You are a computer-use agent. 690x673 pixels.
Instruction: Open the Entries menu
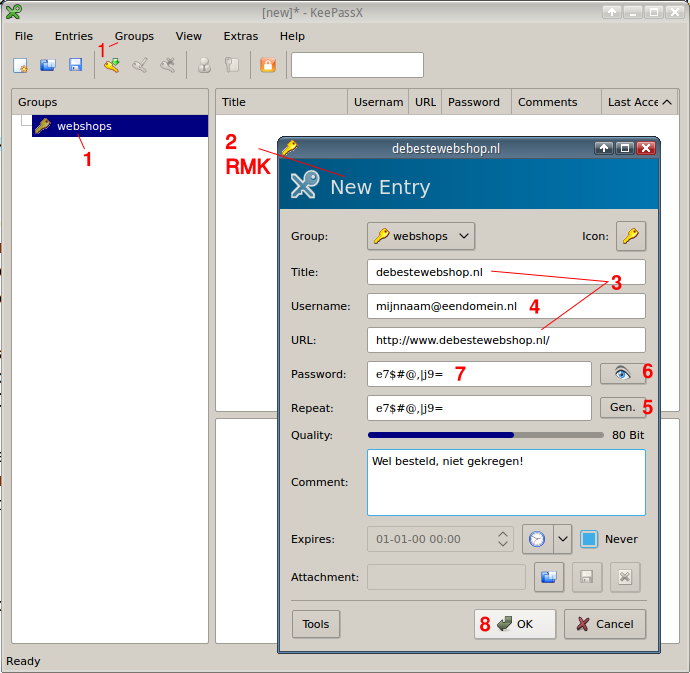74,36
